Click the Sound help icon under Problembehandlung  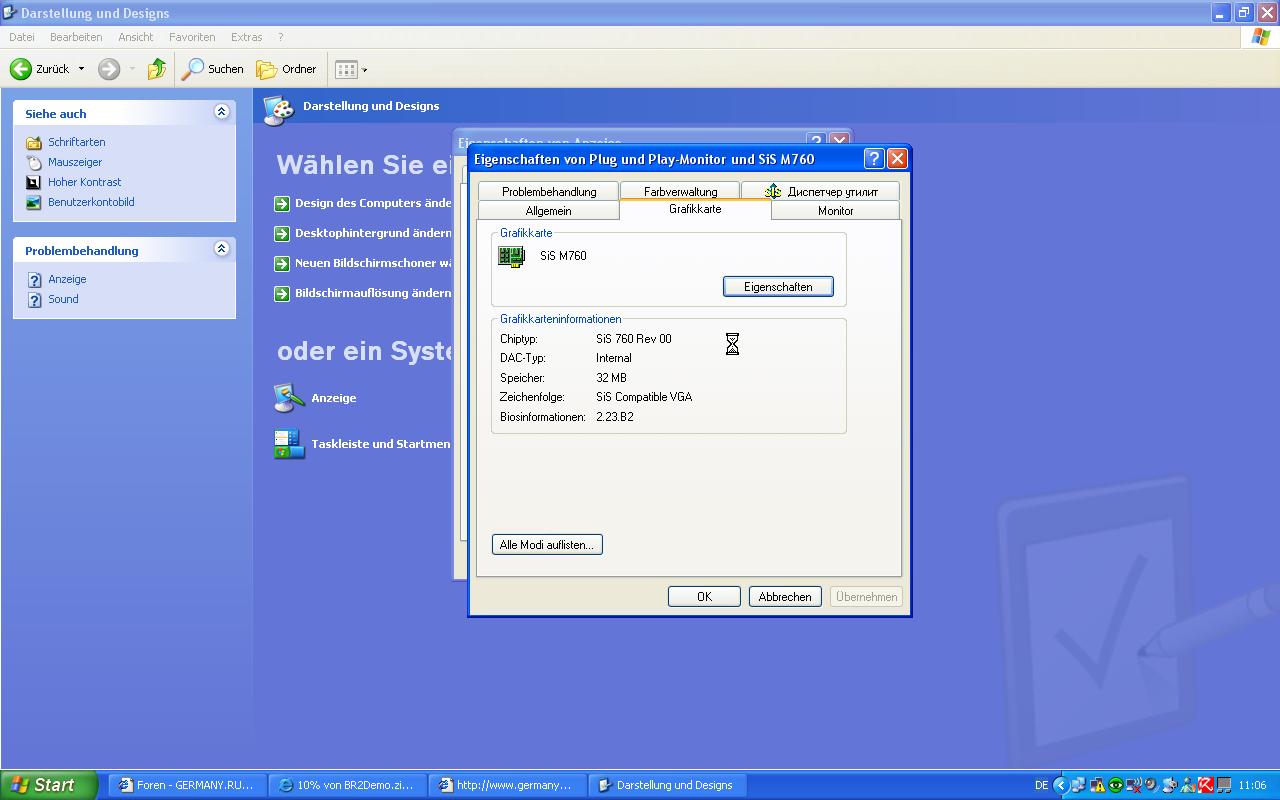34,300
